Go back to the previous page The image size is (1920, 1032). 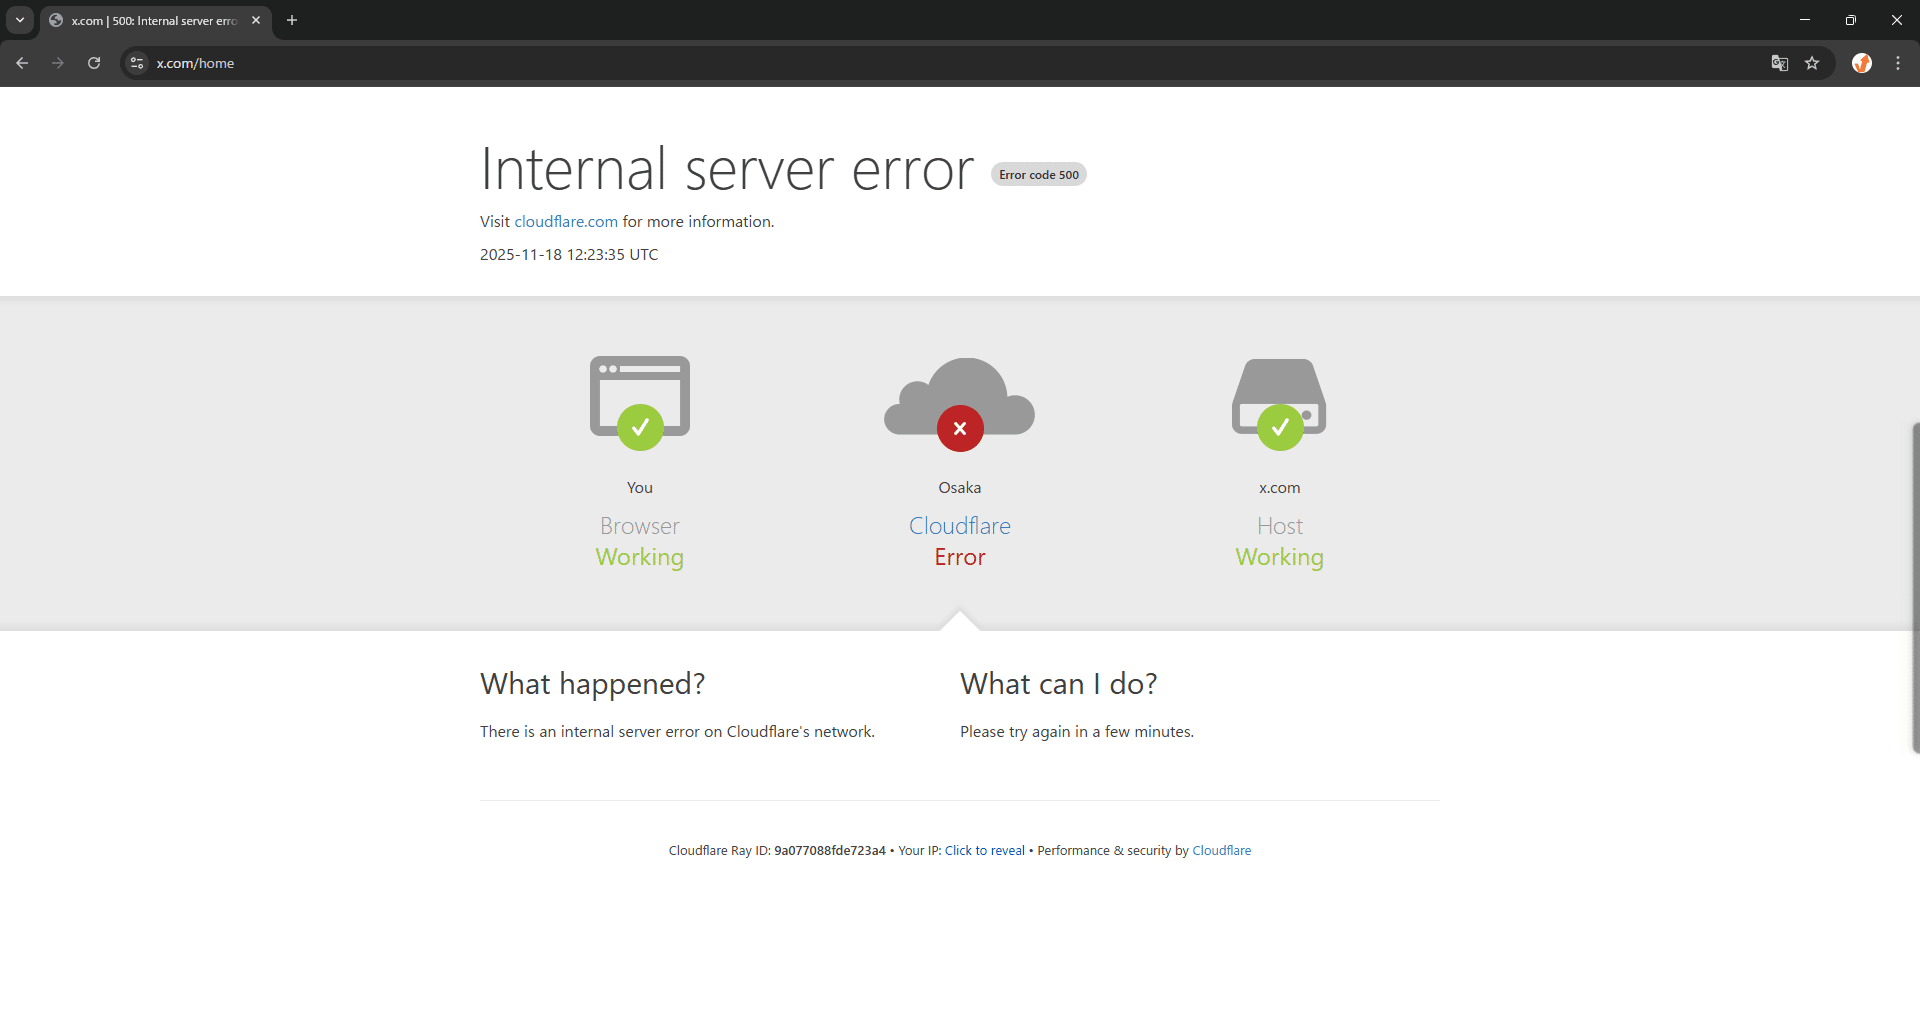(22, 63)
